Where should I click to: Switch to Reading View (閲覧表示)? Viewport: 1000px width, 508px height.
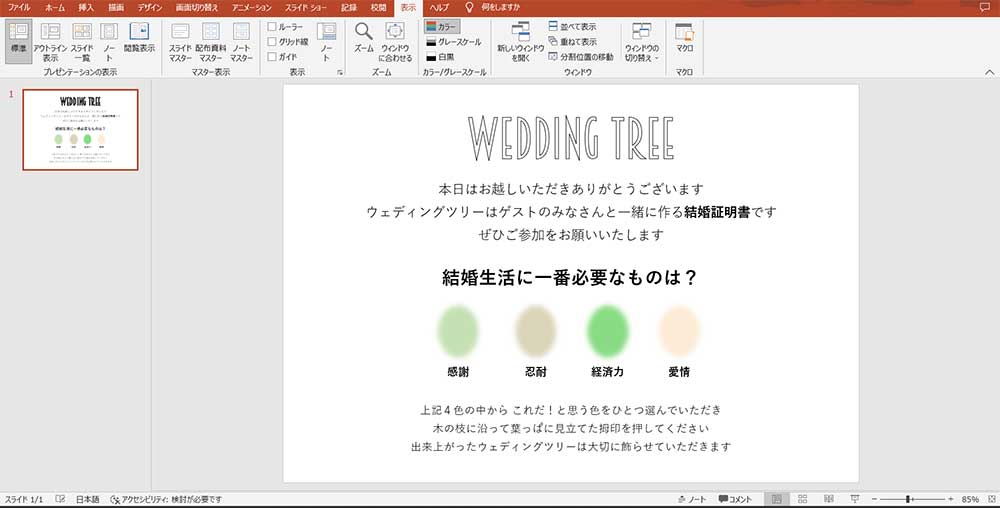139,38
